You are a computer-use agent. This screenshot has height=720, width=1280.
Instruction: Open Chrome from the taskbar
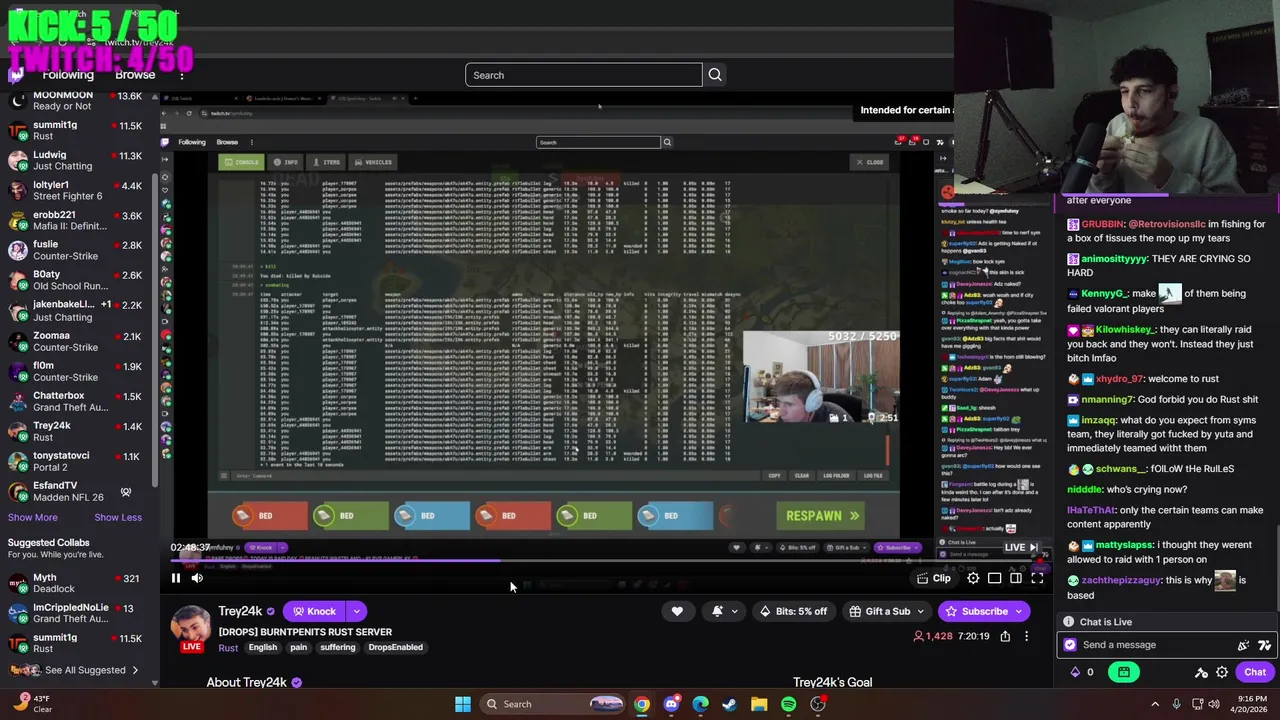(x=641, y=704)
